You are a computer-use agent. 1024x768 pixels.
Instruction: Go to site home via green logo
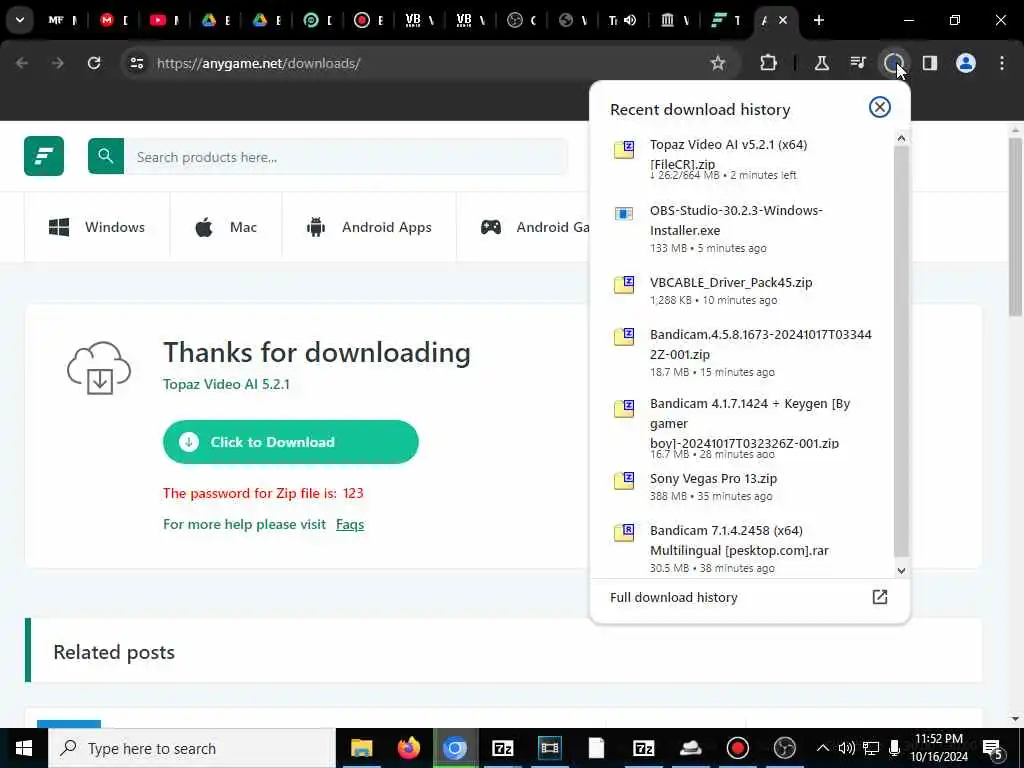pos(44,156)
